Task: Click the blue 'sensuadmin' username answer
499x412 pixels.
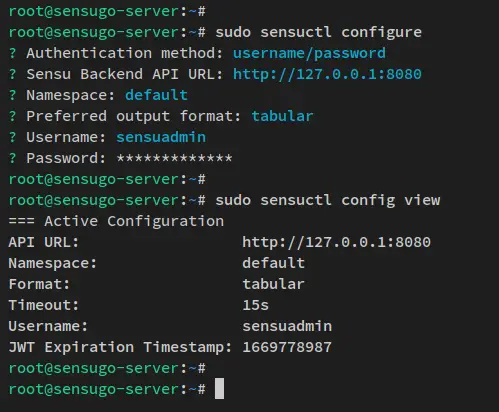Action: point(161,137)
